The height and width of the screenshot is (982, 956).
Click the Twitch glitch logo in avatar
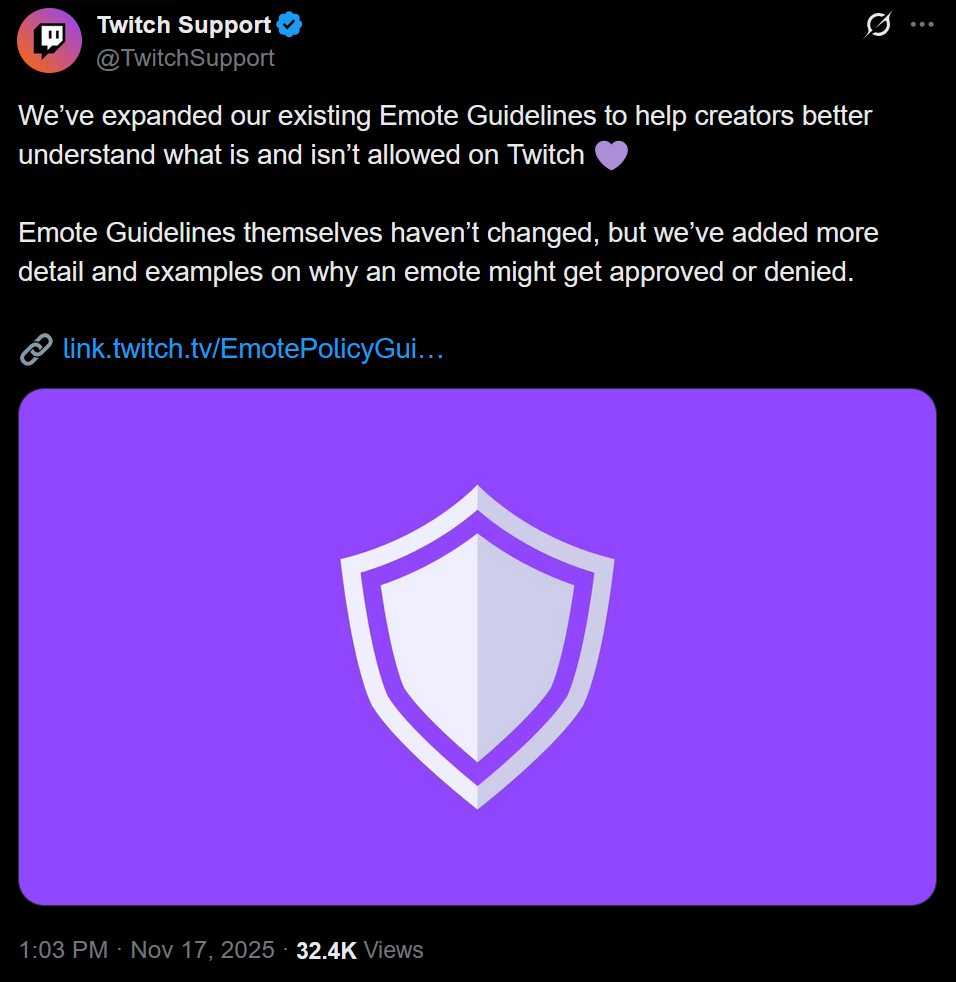(51, 41)
